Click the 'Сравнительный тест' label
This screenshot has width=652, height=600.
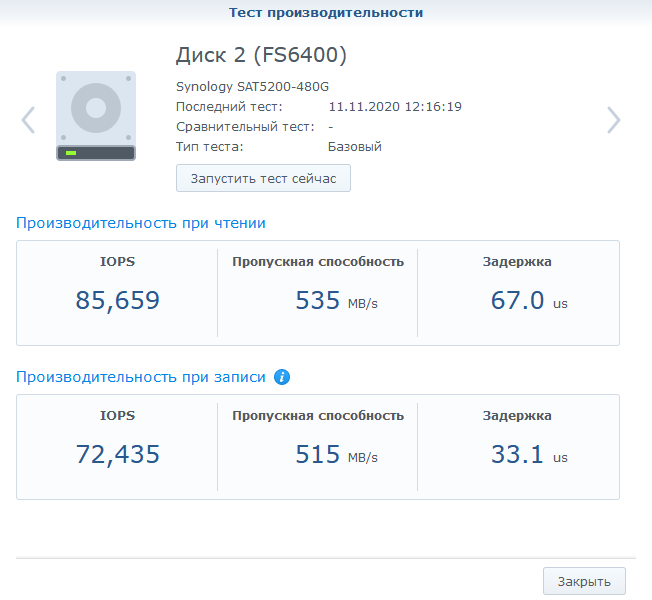(246, 126)
